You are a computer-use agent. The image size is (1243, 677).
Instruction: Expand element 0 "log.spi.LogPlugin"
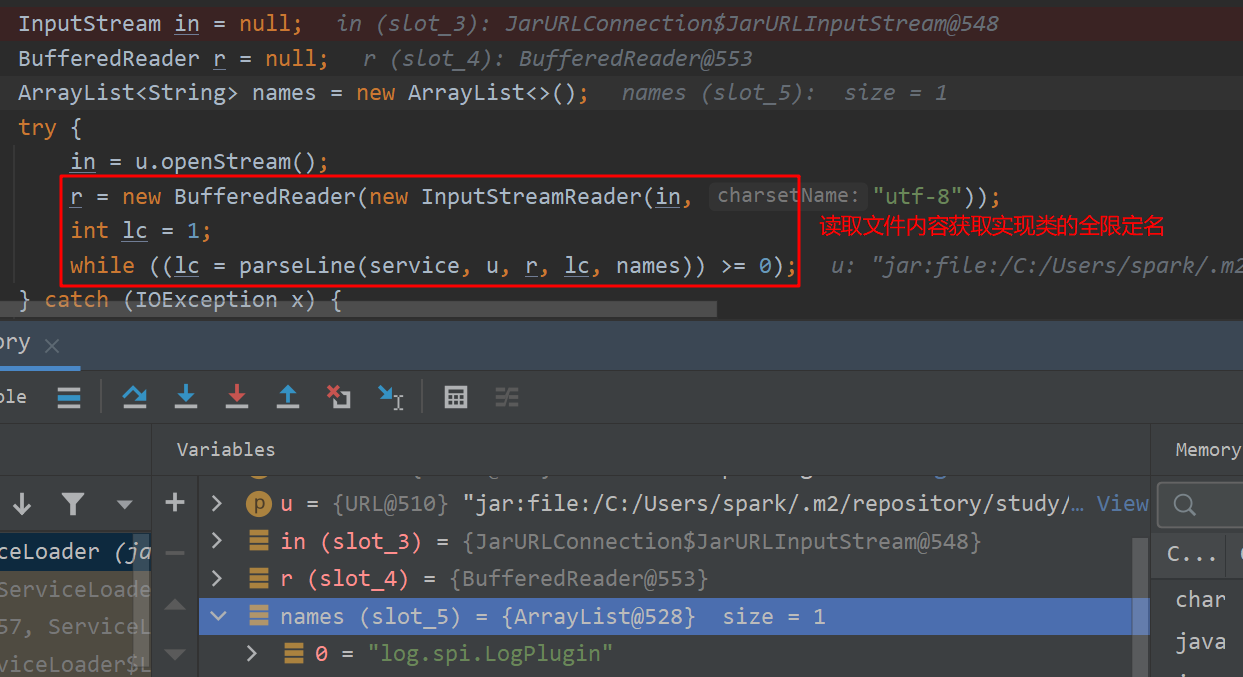pos(252,653)
